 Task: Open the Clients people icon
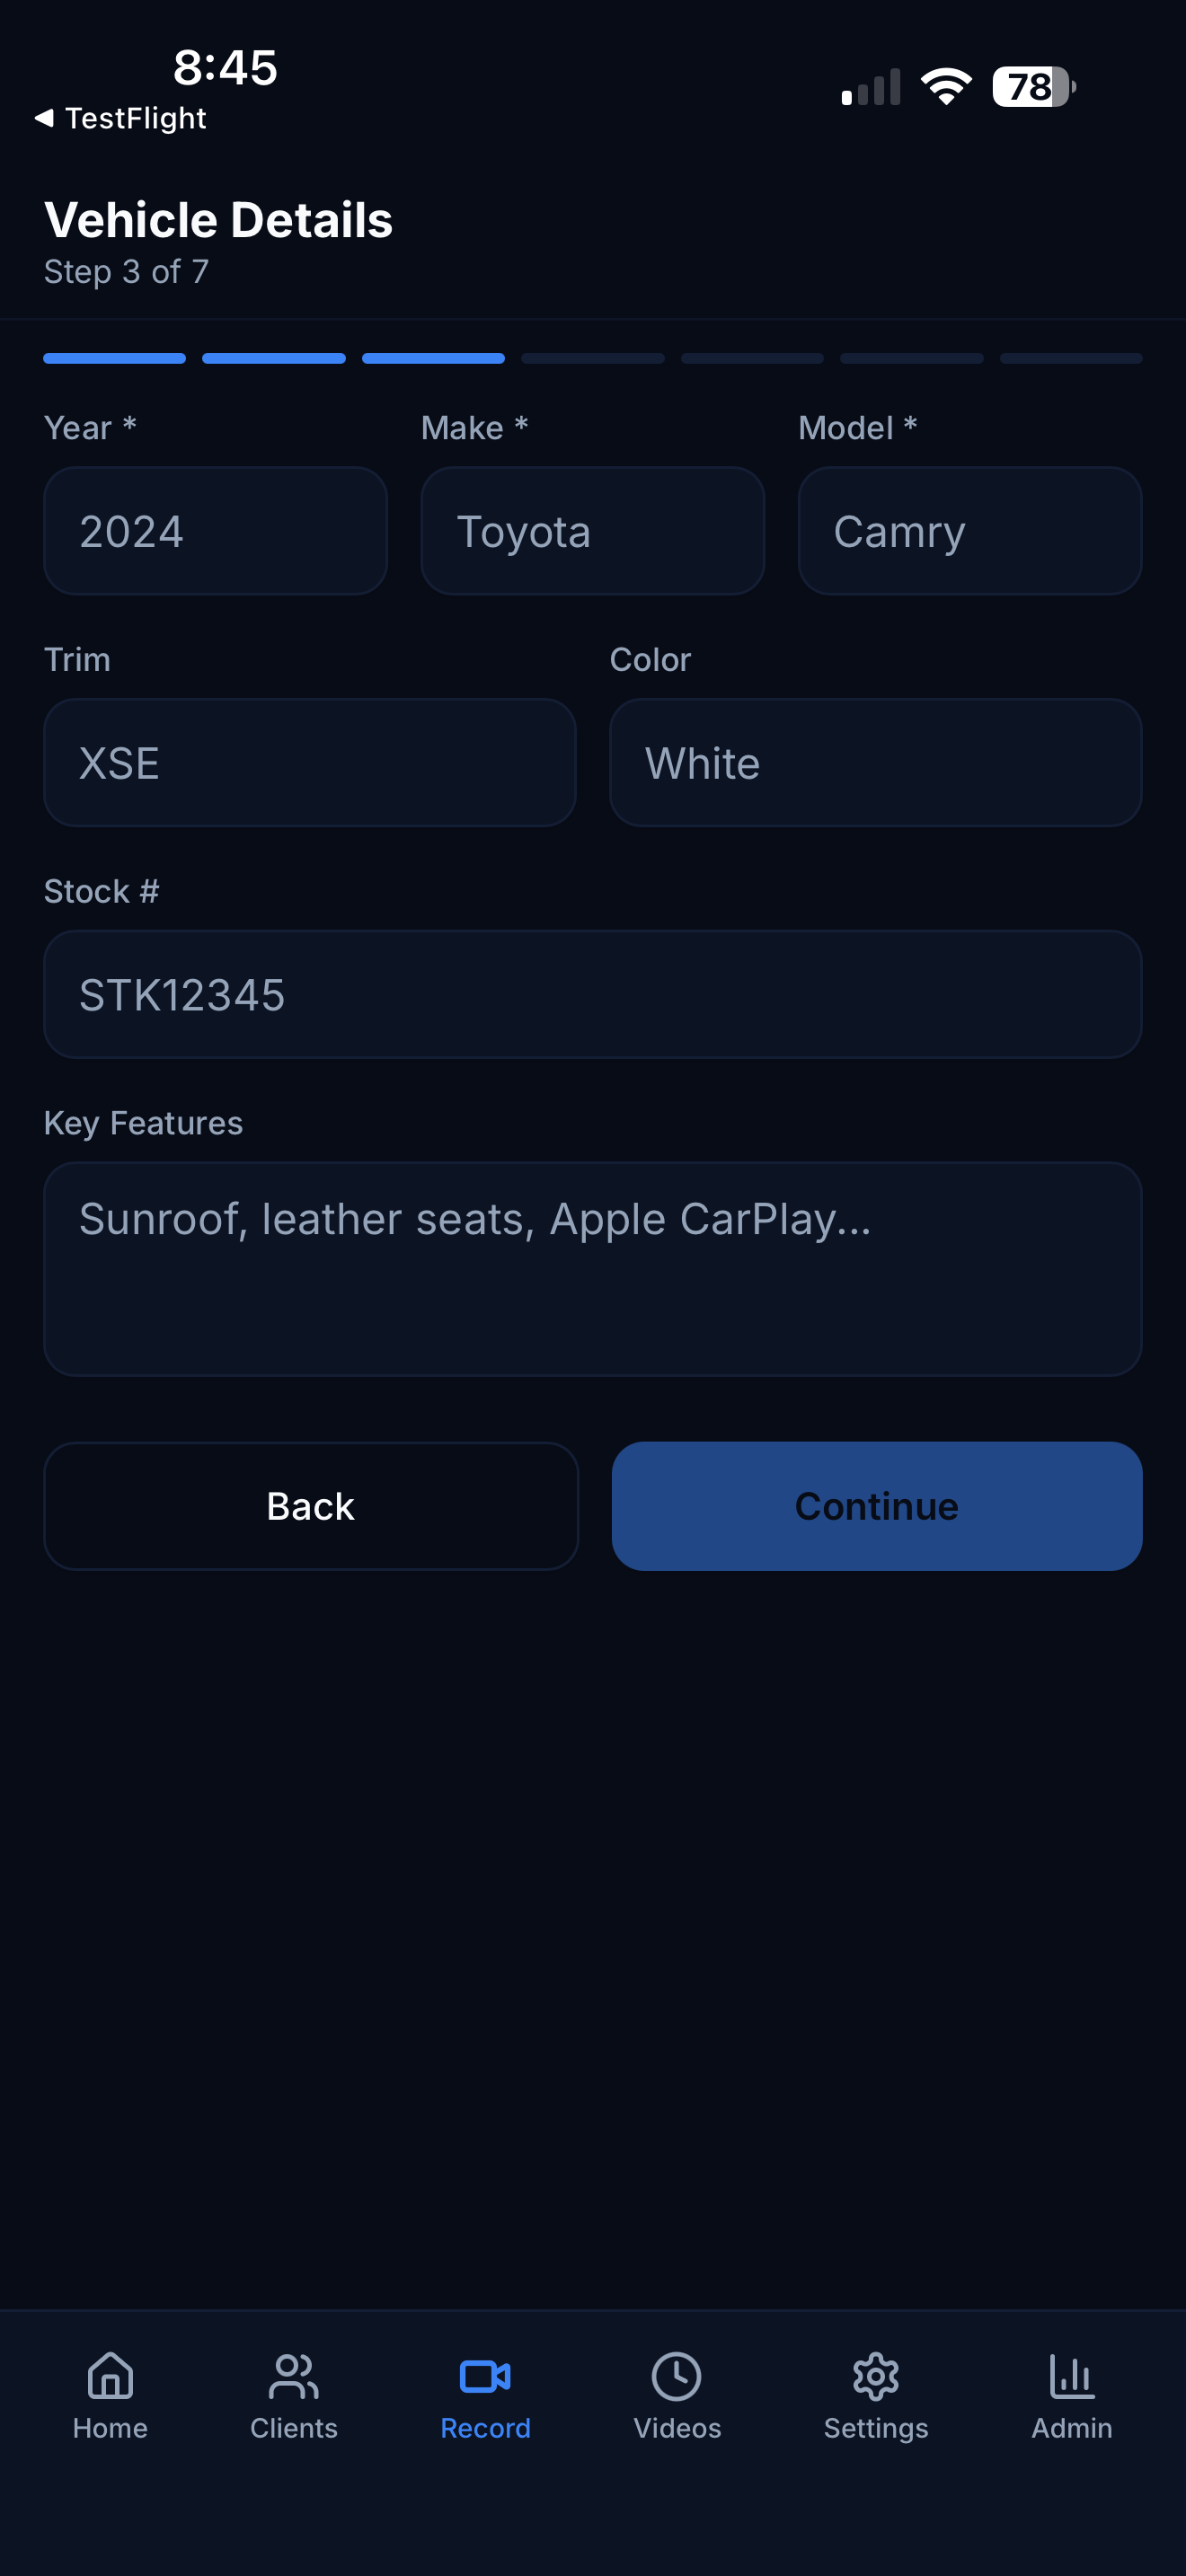click(x=293, y=2376)
